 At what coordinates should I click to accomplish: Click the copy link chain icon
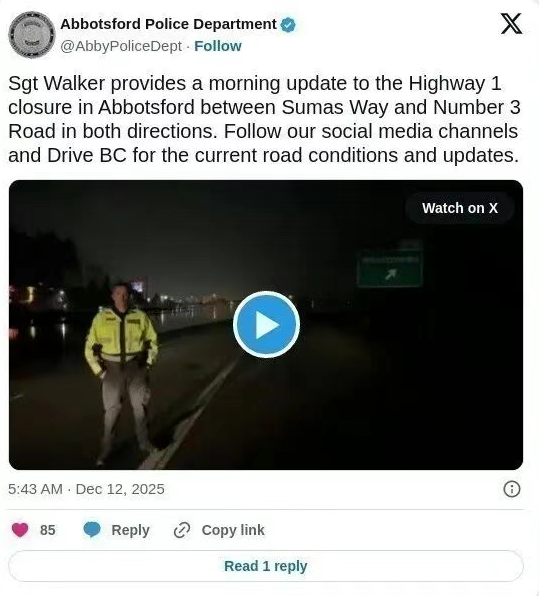pos(182,530)
